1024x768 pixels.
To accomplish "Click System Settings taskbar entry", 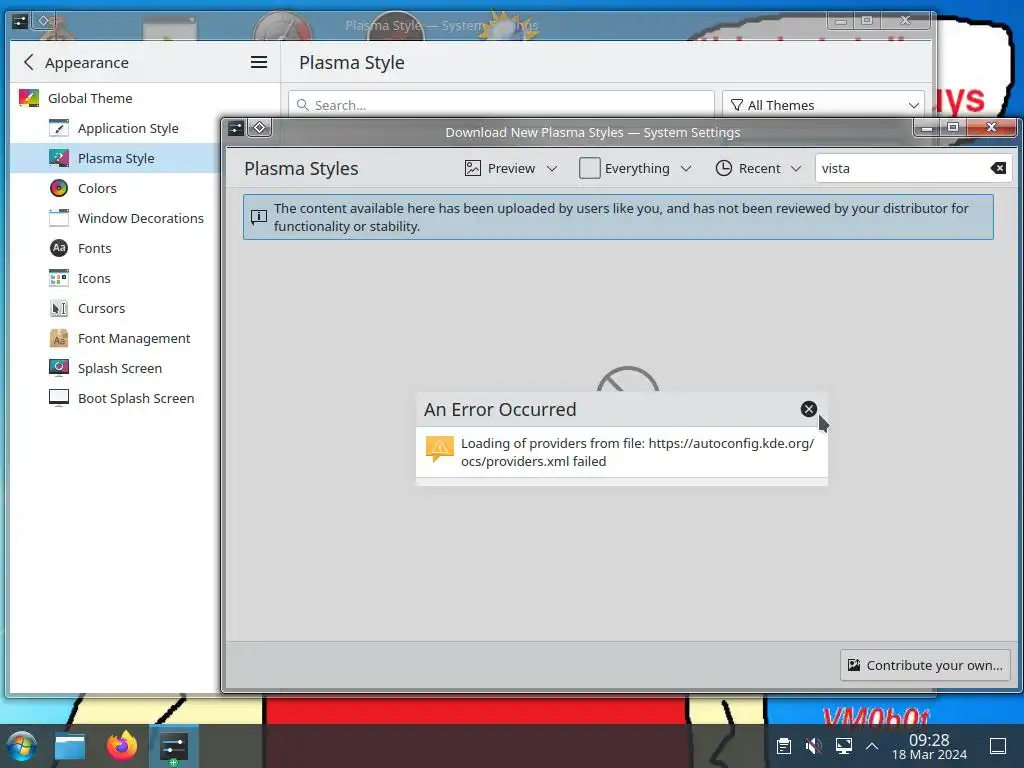I will click(174, 746).
